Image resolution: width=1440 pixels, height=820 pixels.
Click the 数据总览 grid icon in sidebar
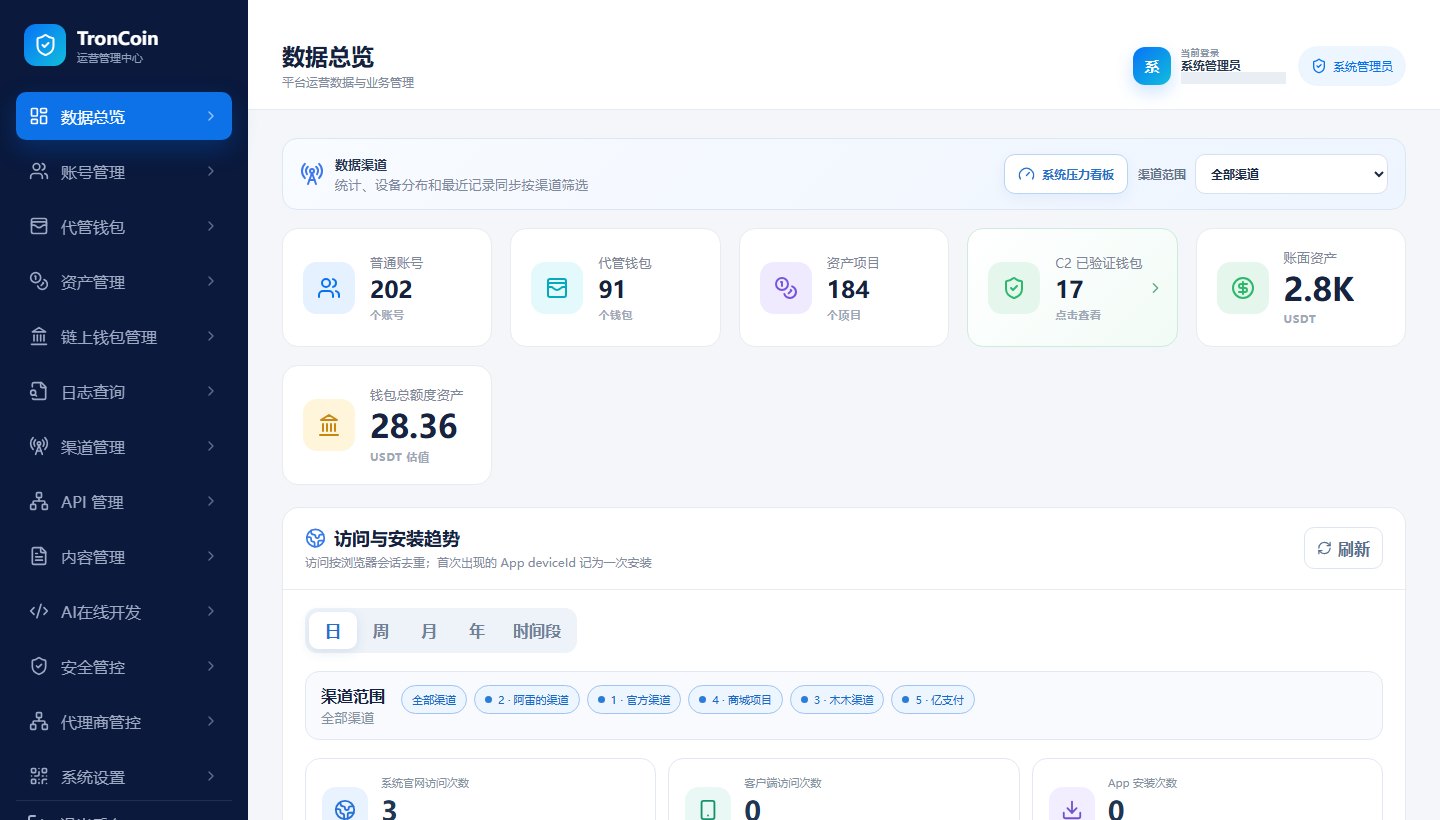coord(39,116)
